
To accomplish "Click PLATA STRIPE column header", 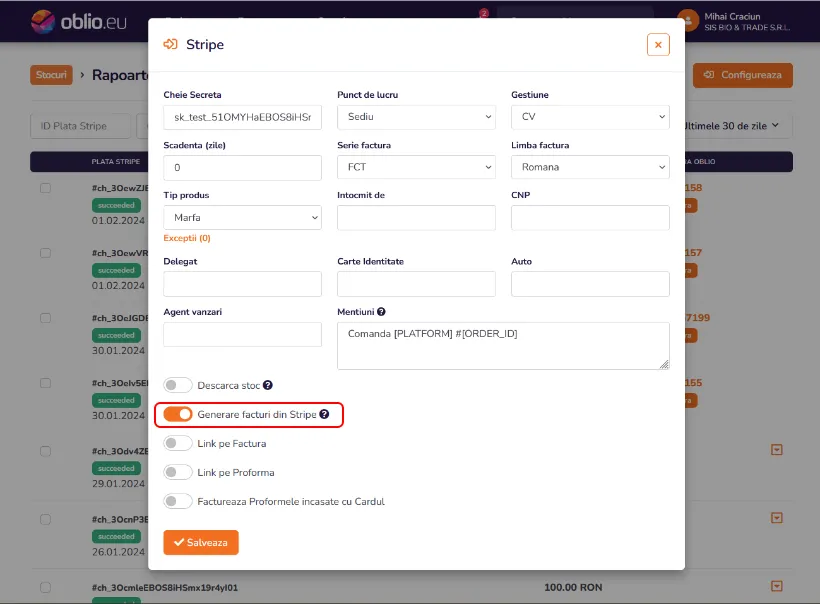I will coord(116,162).
